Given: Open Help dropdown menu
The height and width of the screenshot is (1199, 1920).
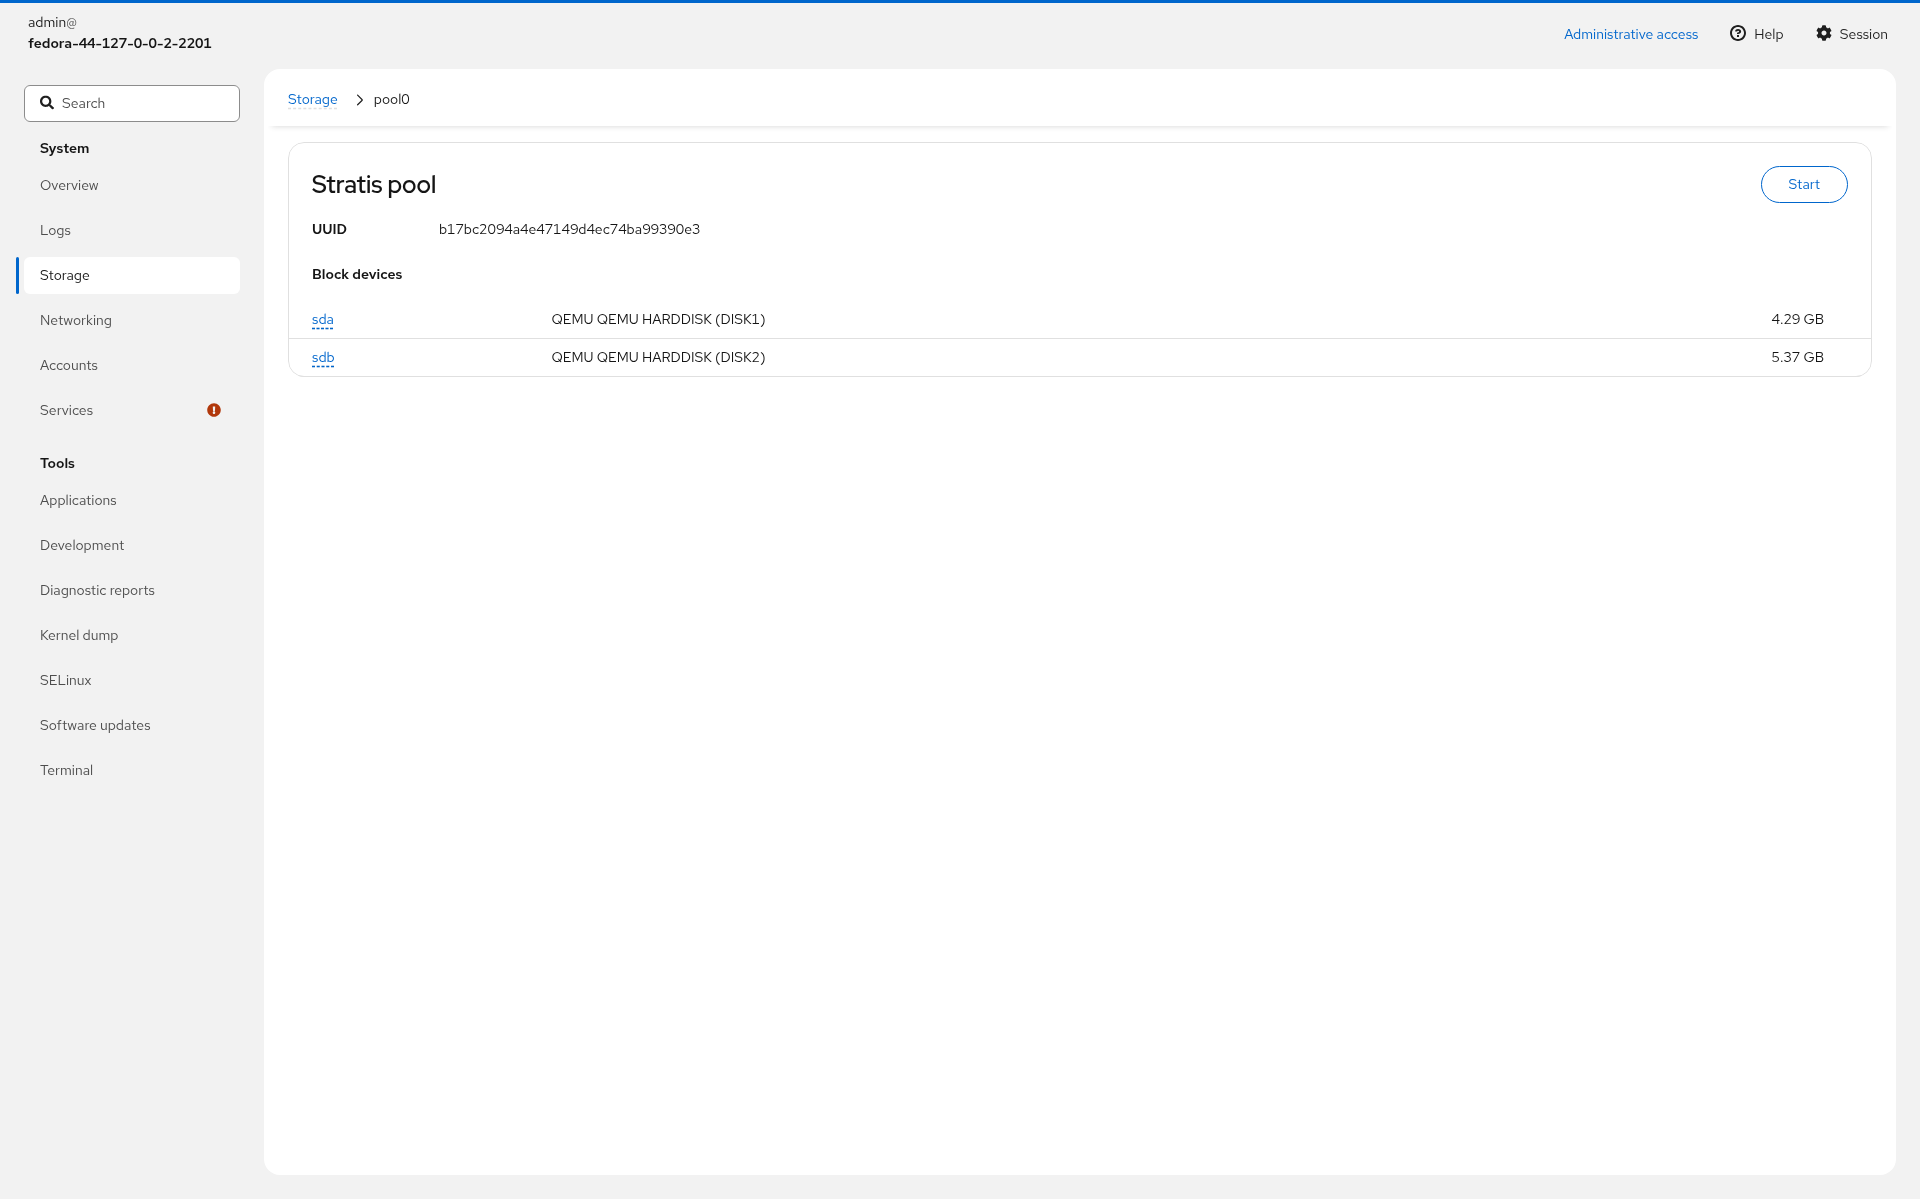Looking at the screenshot, I should point(1757,34).
